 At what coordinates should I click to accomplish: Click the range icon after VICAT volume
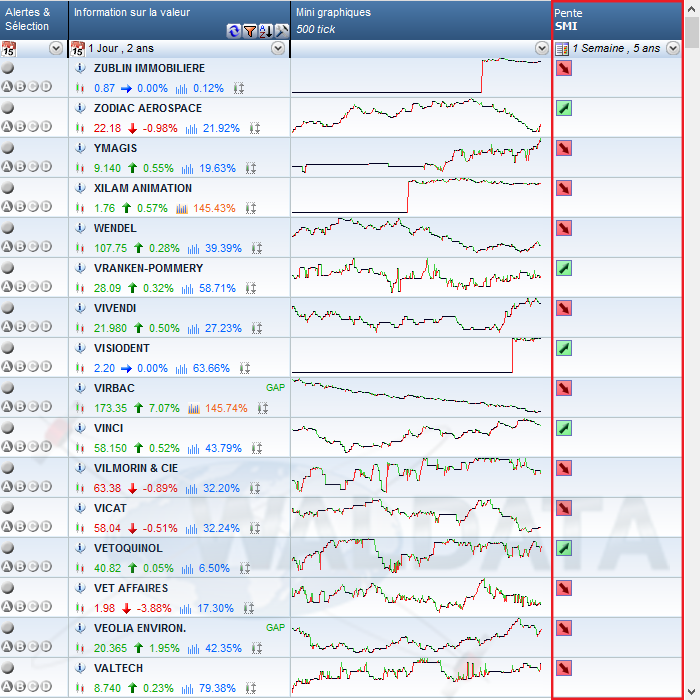pyautogui.click(x=254, y=529)
